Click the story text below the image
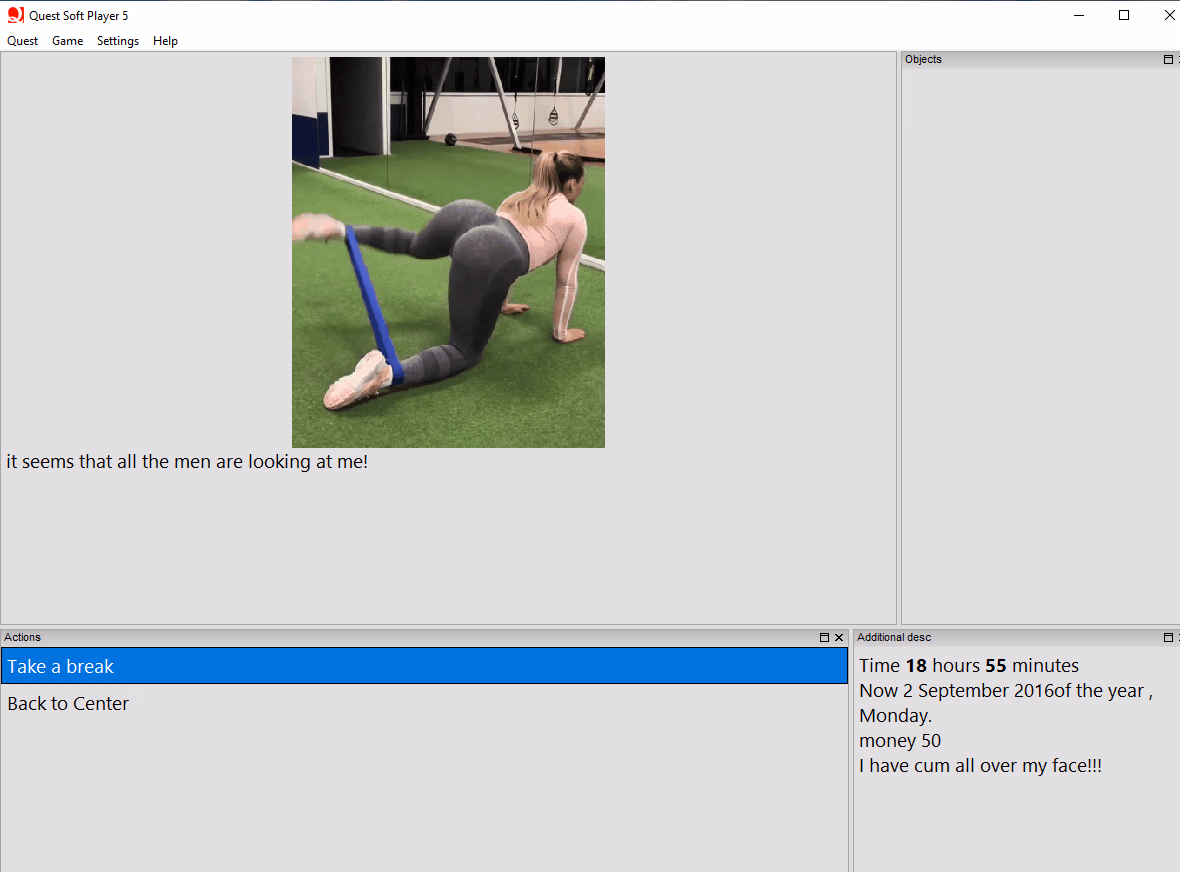Screen dimensions: 1180x872 point(187,461)
